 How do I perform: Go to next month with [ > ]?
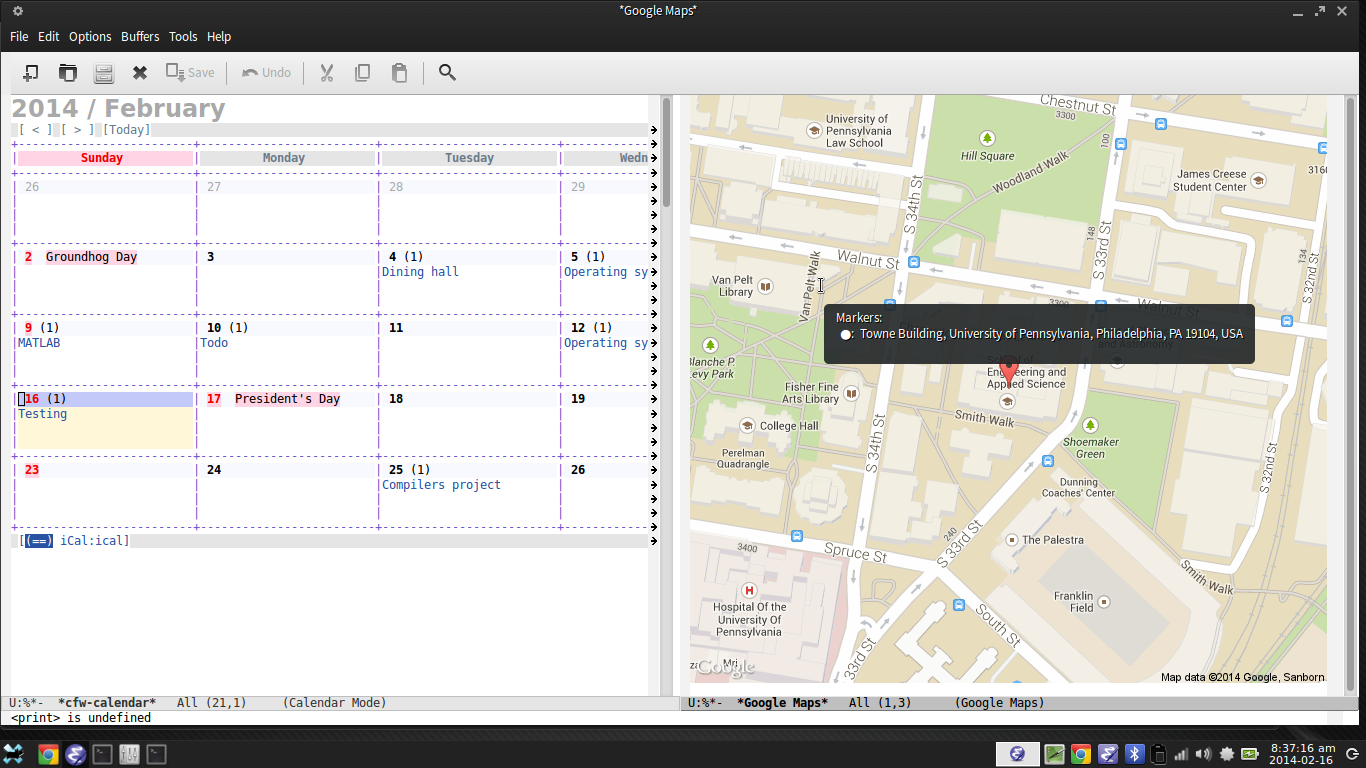click(x=78, y=129)
